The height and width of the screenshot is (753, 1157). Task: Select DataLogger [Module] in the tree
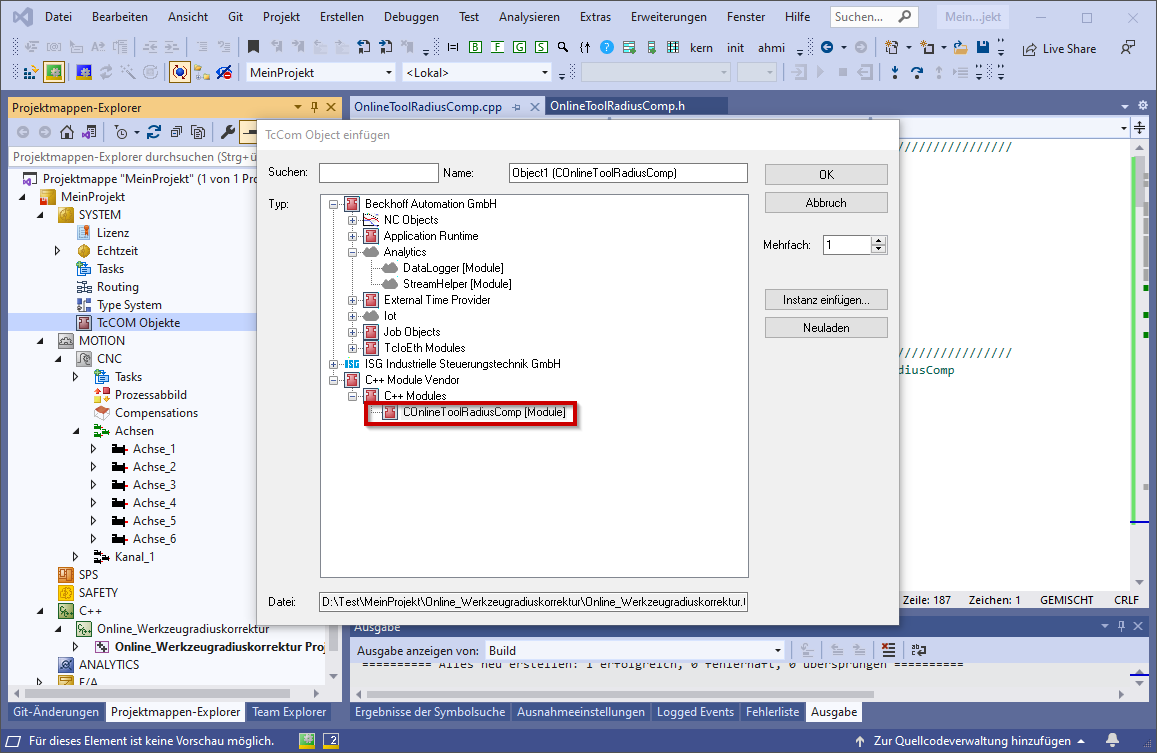(x=453, y=268)
